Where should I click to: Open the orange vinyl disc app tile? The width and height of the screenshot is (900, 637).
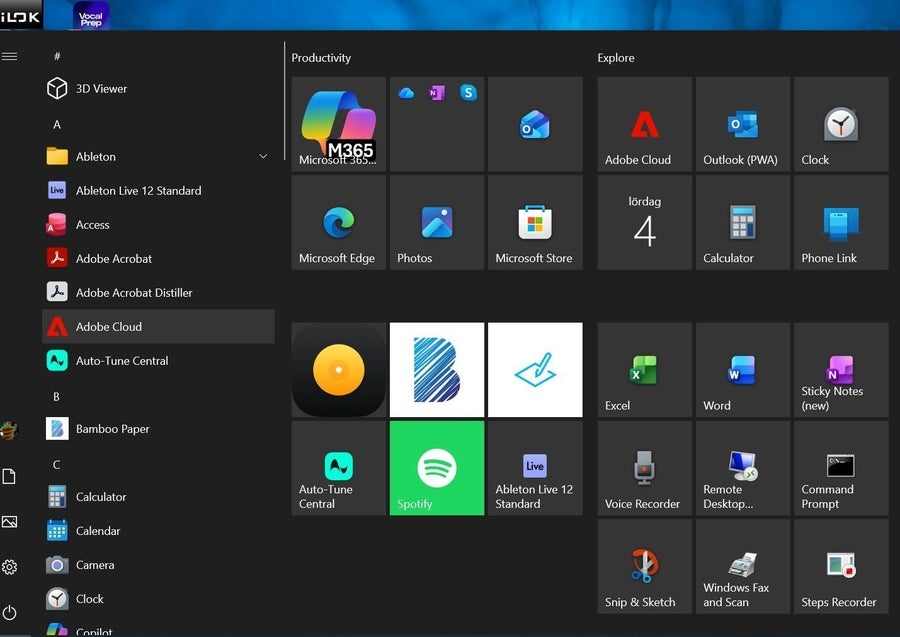coord(339,370)
